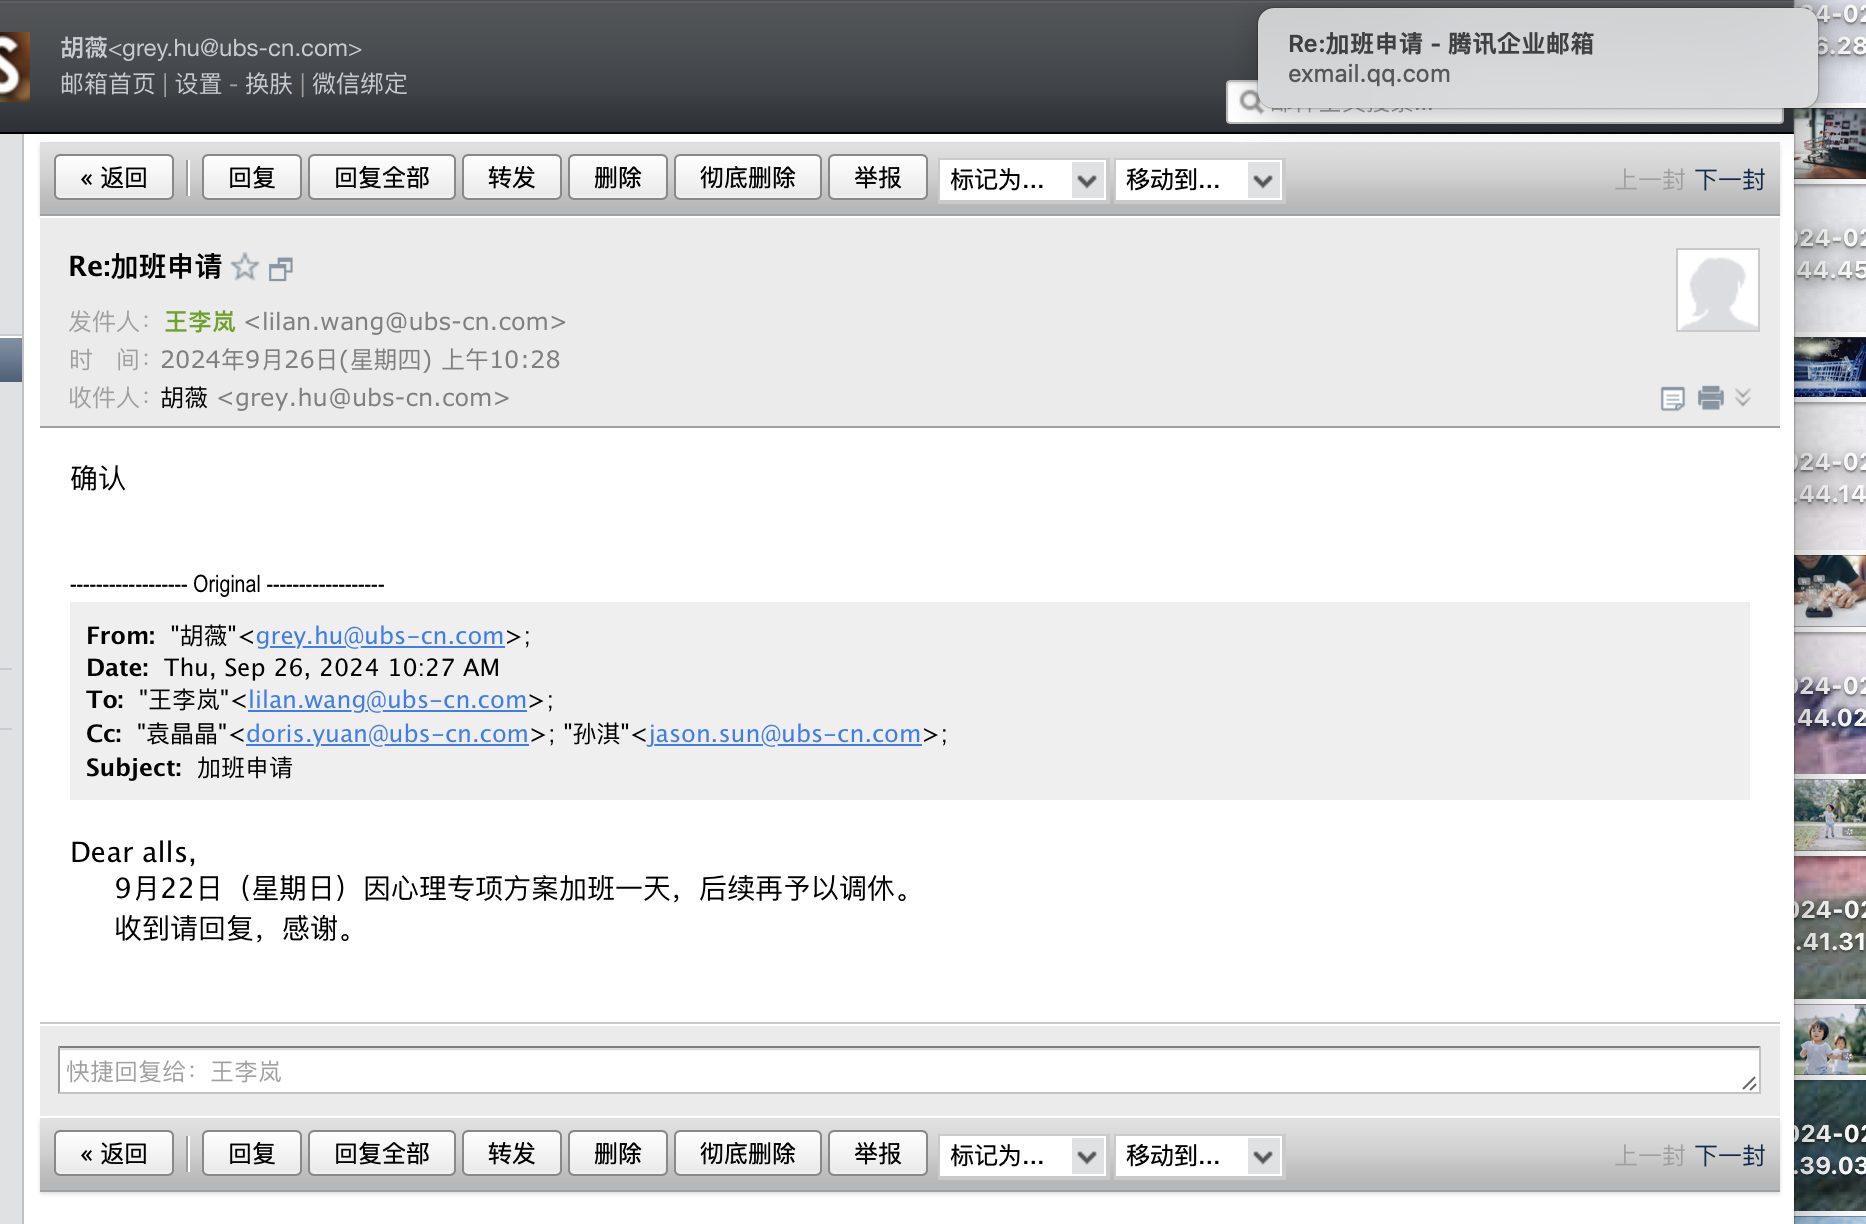Click the top 转发 button
Image resolution: width=1866 pixels, height=1224 pixels.
coord(511,178)
